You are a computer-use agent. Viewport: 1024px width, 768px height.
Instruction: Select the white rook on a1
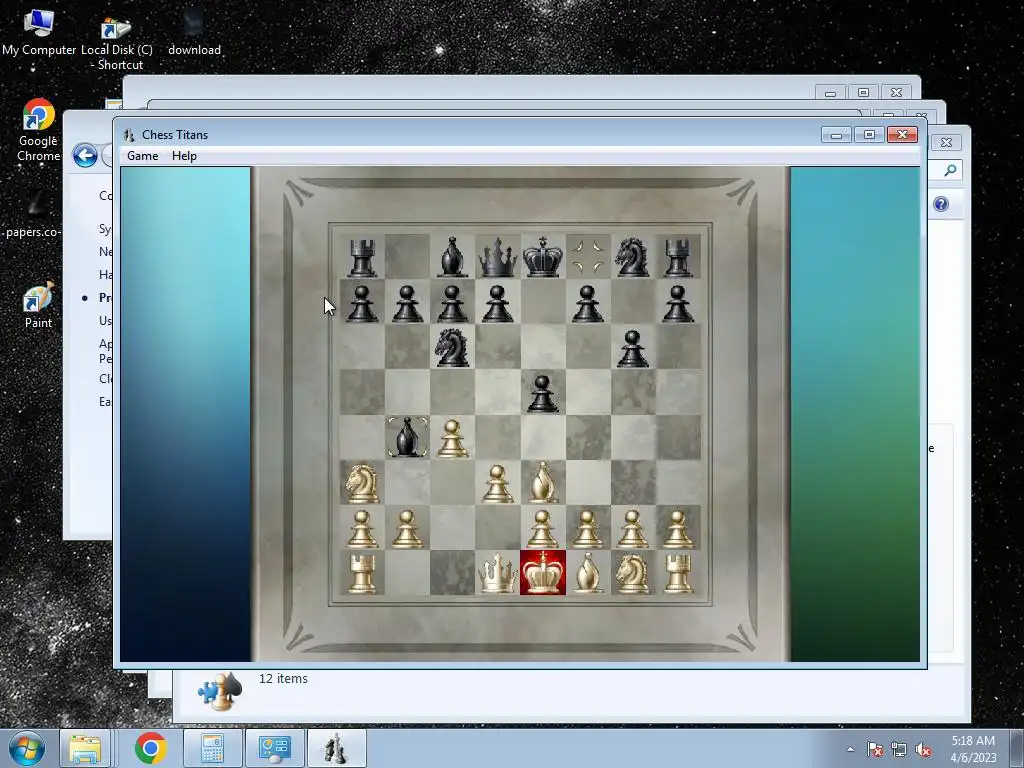(x=362, y=573)
